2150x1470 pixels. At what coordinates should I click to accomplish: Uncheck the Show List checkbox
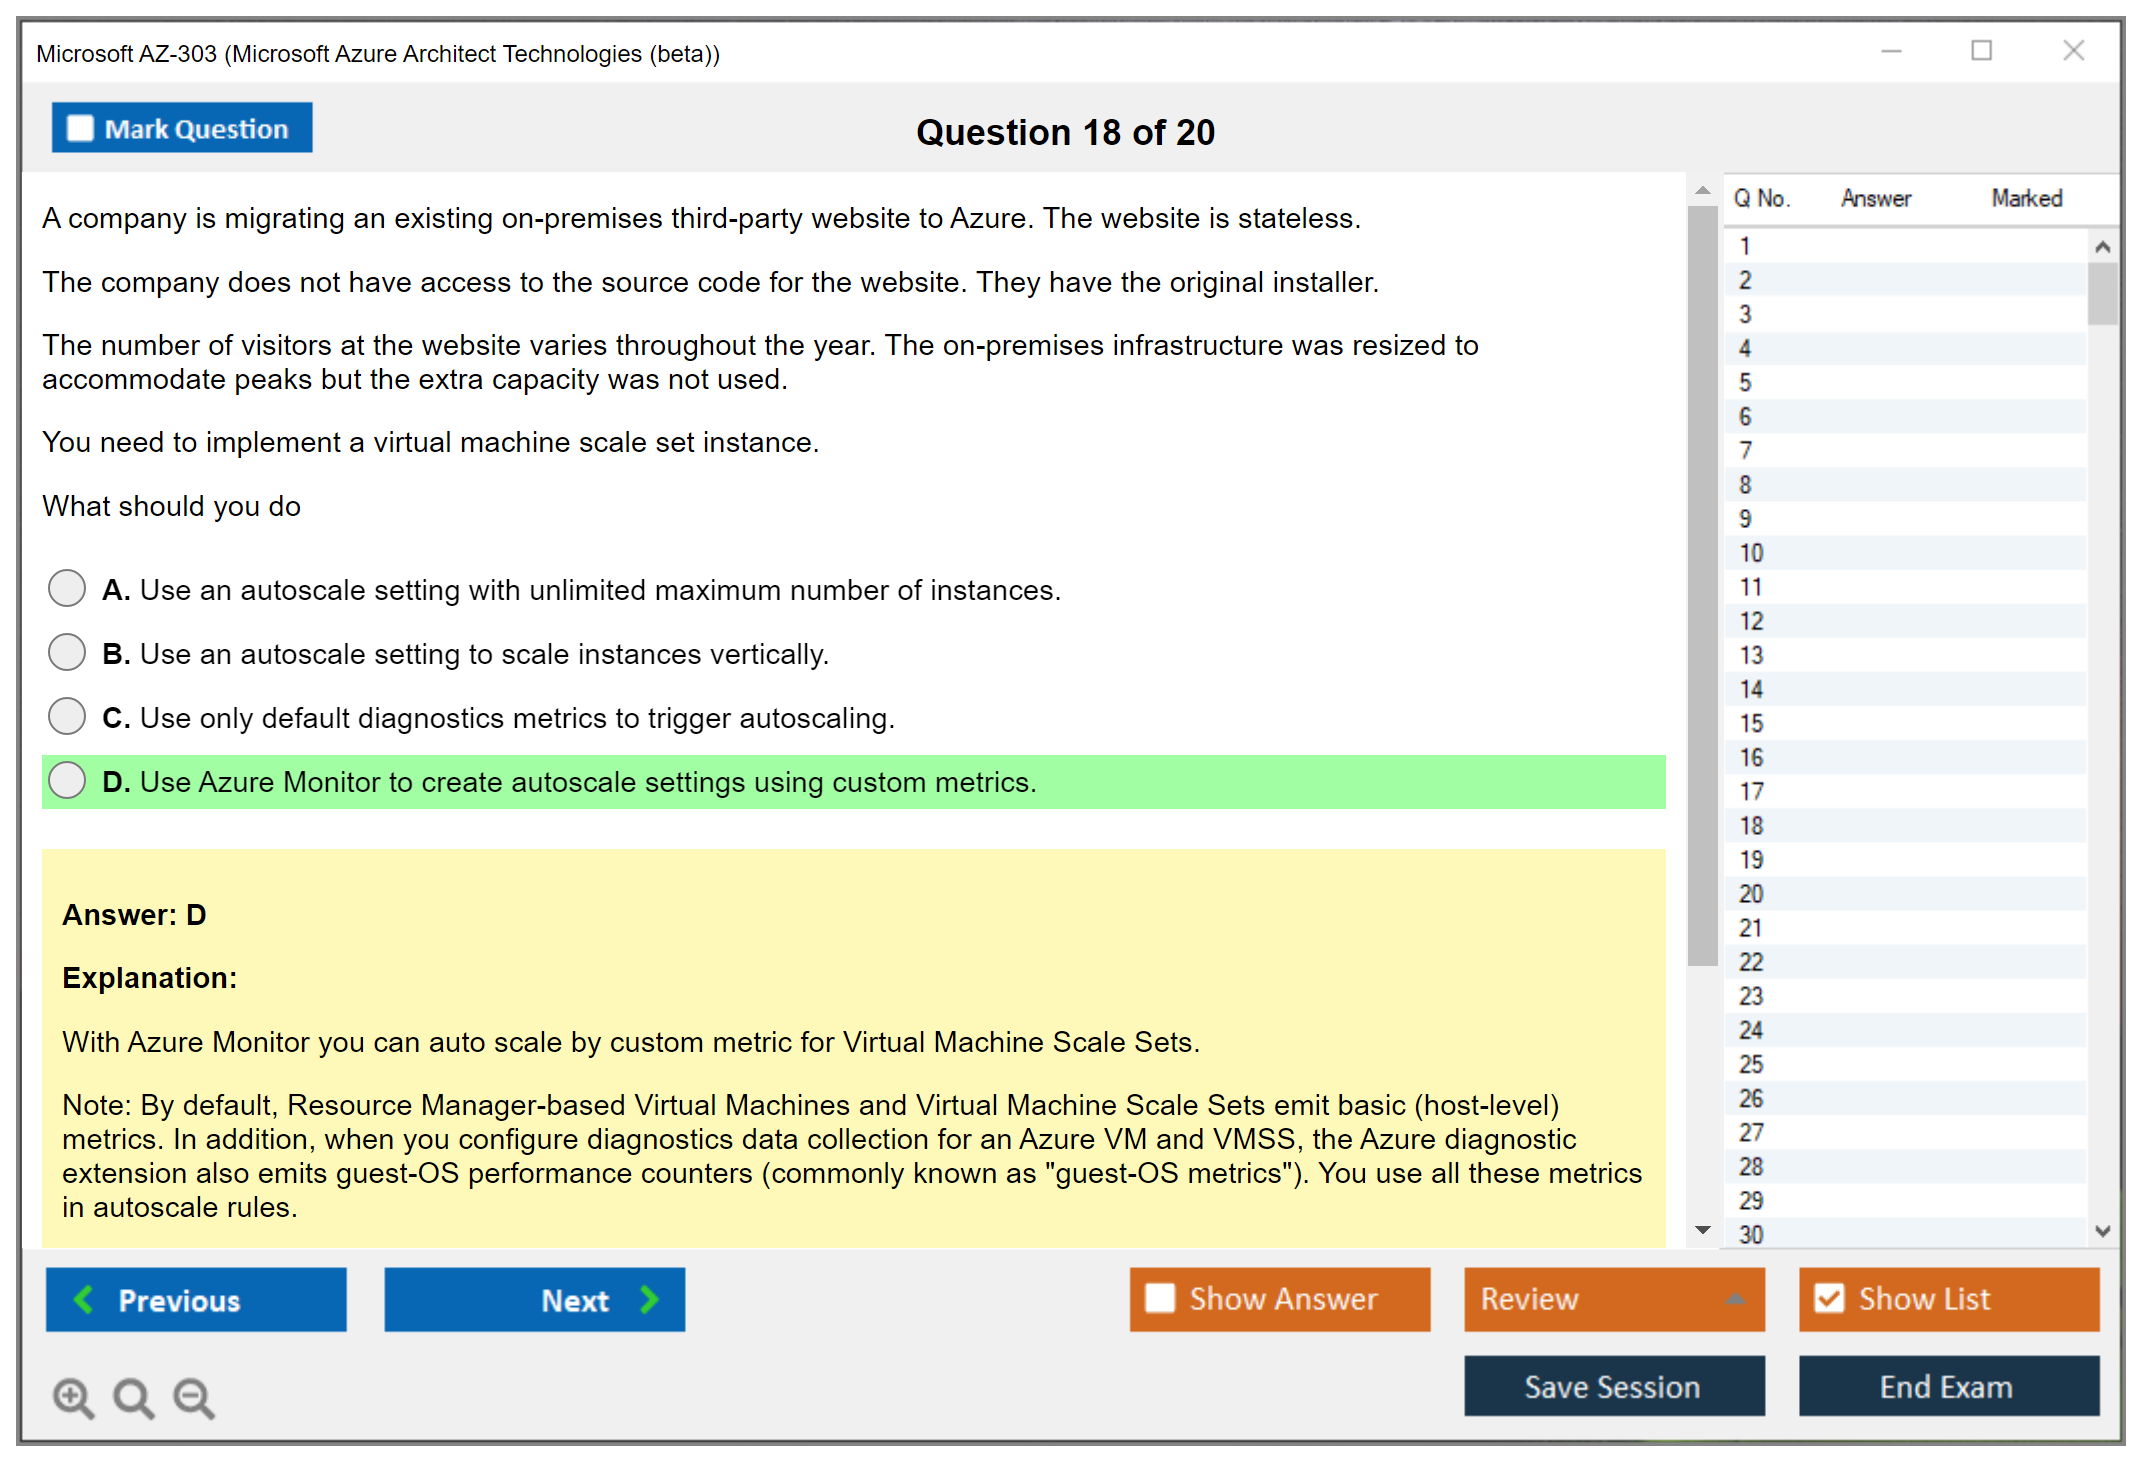1829,1298
